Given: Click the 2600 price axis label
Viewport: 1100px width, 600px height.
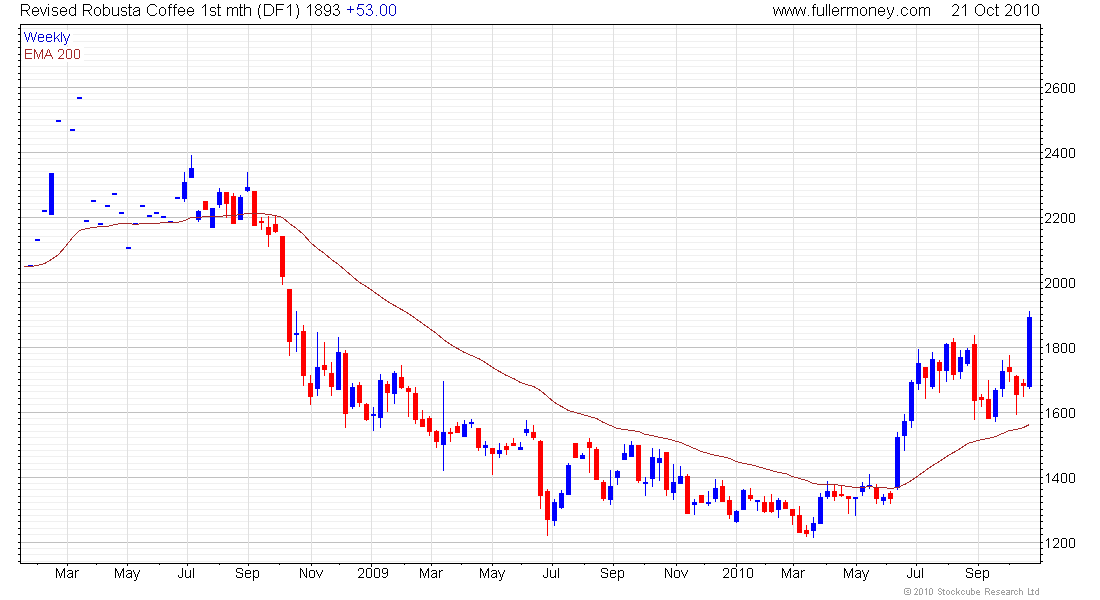Looking at the screenshot, I should [1060, 88].
